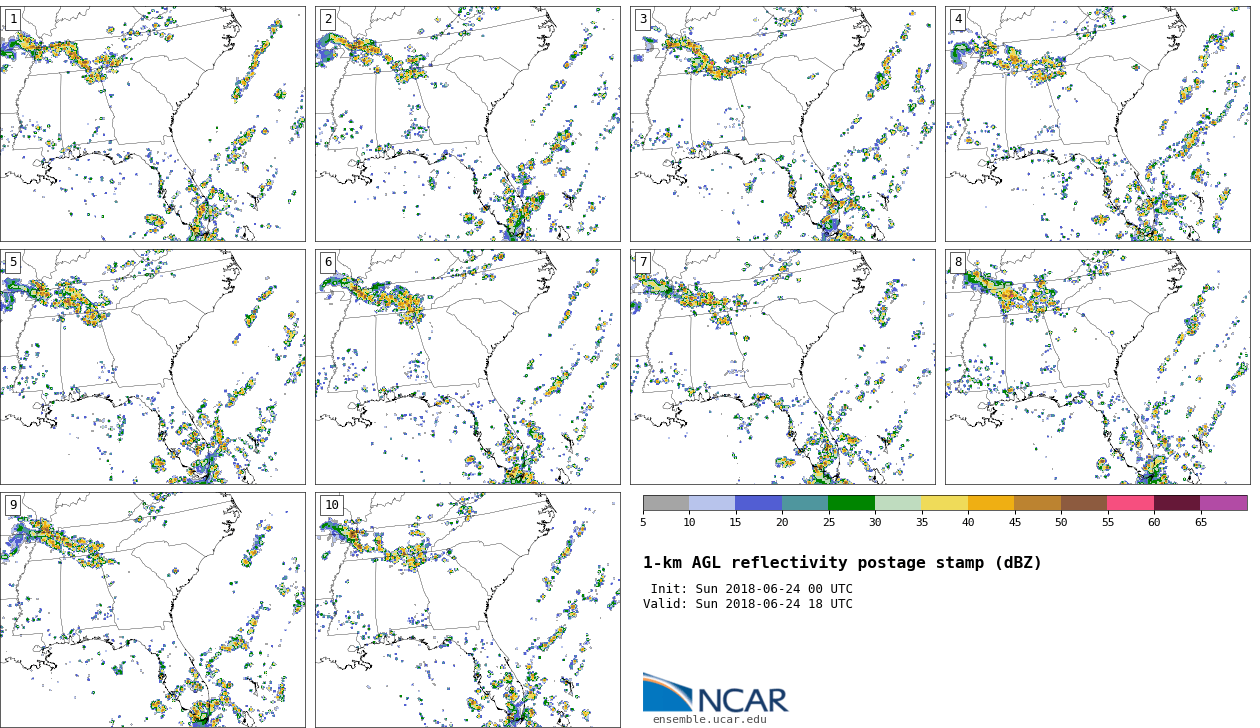This screenshot has height=728, width=1260.
Task: Choose the member 5 postage stamp
Action: click(x=153, y=367)
